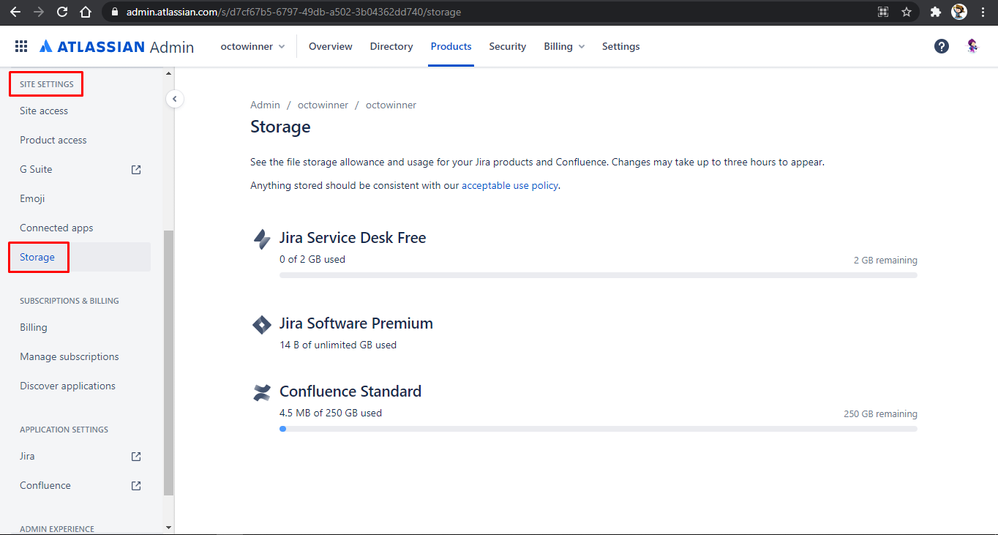The height and width of the screenshot is (535, 998).
Task: Open the browser home page
Action: 85,12
